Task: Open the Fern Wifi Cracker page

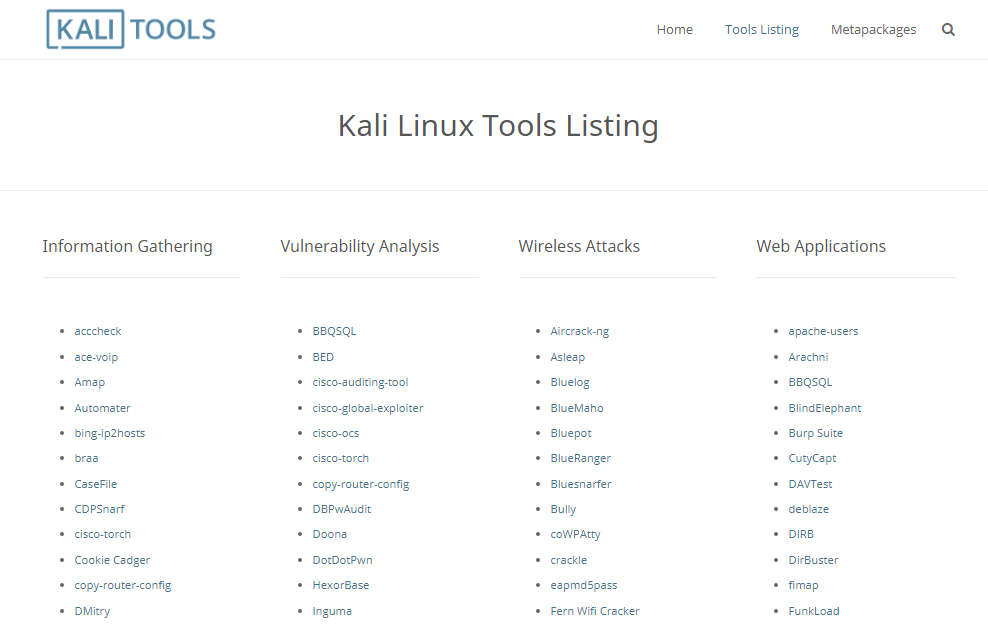Action: pyautogui.click(x=595, y=610)
